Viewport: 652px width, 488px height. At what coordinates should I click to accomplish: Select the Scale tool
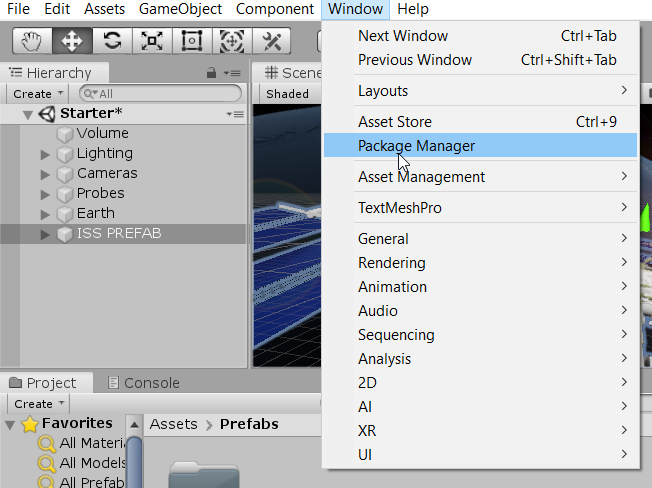tap(152, 41)
